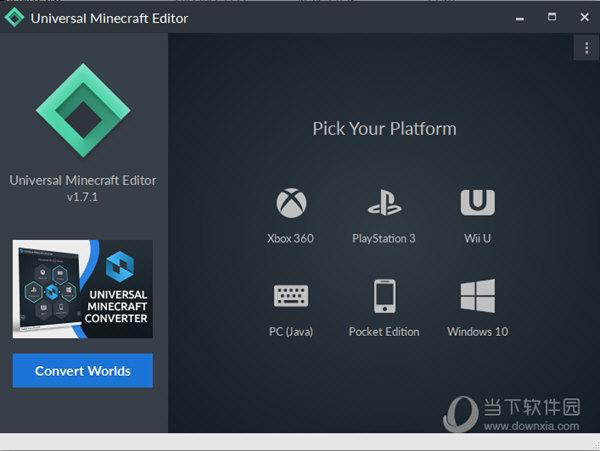Pick the Windows 10 logo icon
The width and height of the screenshot is (600, 451).
(478, 296)
